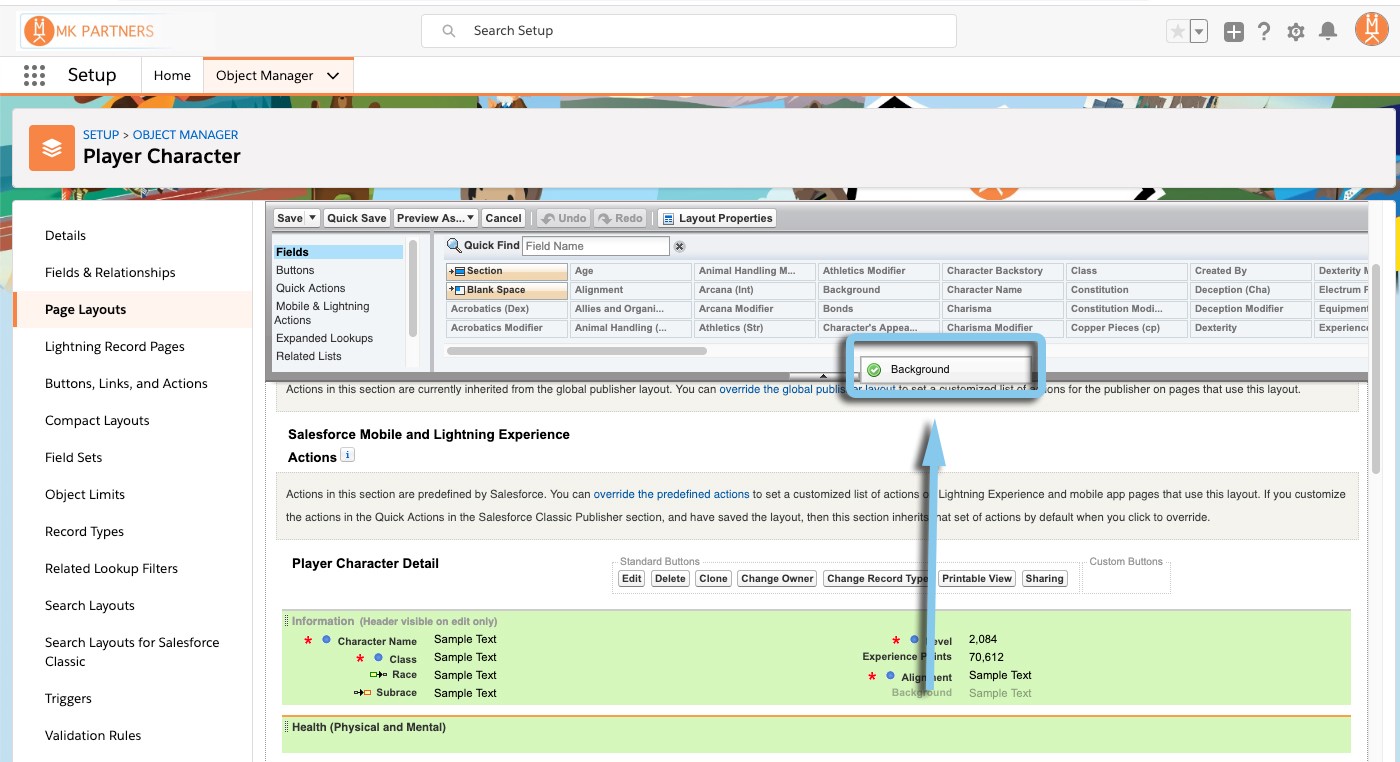Click the Sharing standard button
The image size is (1400, 762).
[x=1044, y=578]
